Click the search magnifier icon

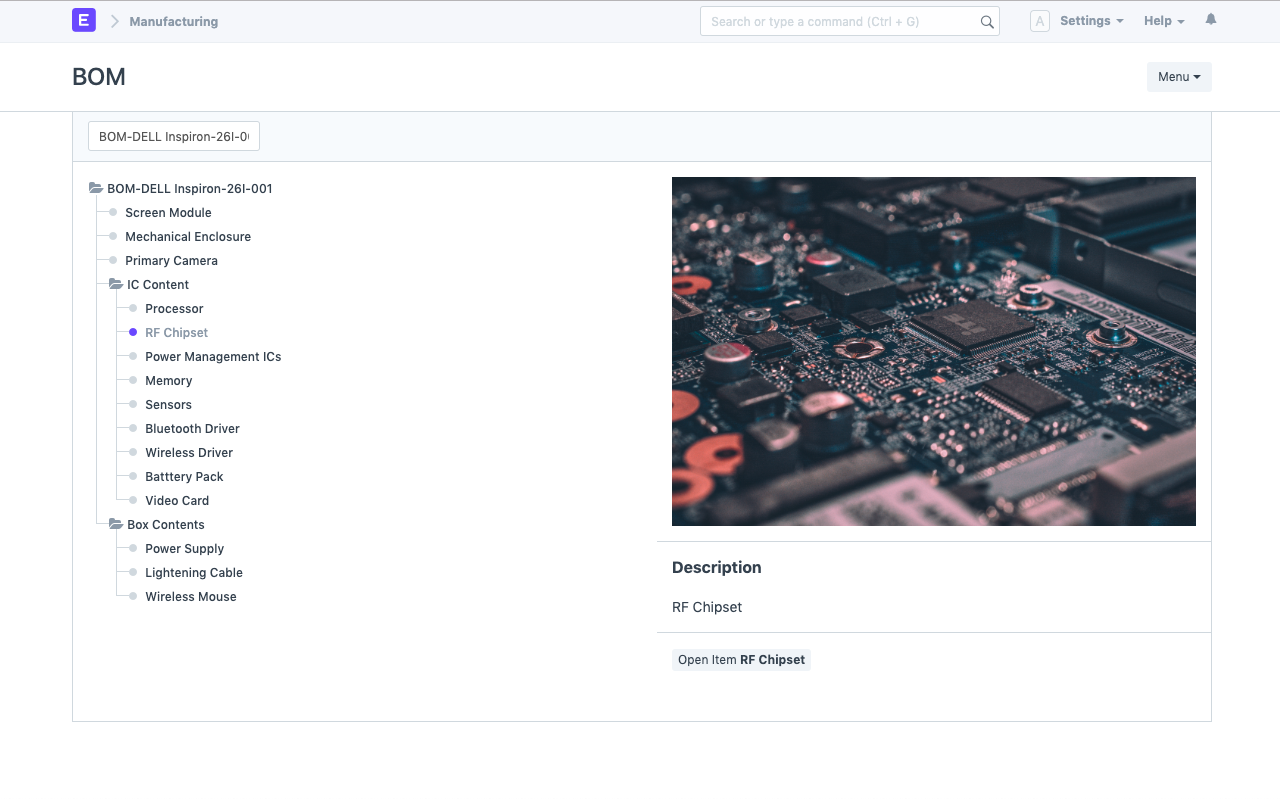(x=987, y=21)
